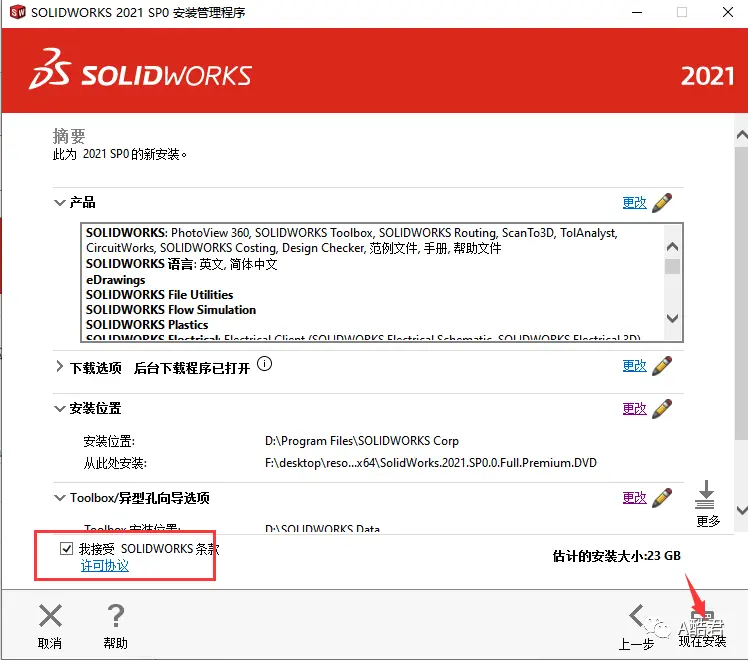Viewport: 748px width, 660px height.
Task: Click 更改 link for 下载选项
Action: [634, 366]
